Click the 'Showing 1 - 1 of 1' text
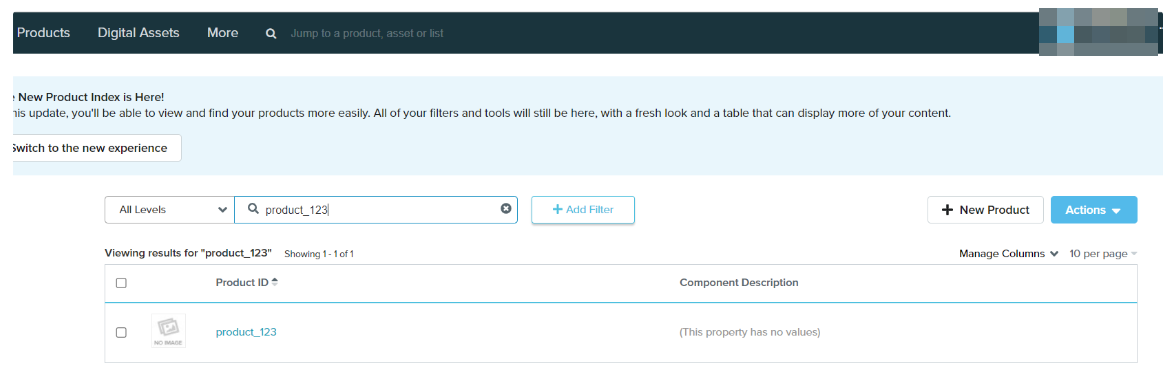 318,254
